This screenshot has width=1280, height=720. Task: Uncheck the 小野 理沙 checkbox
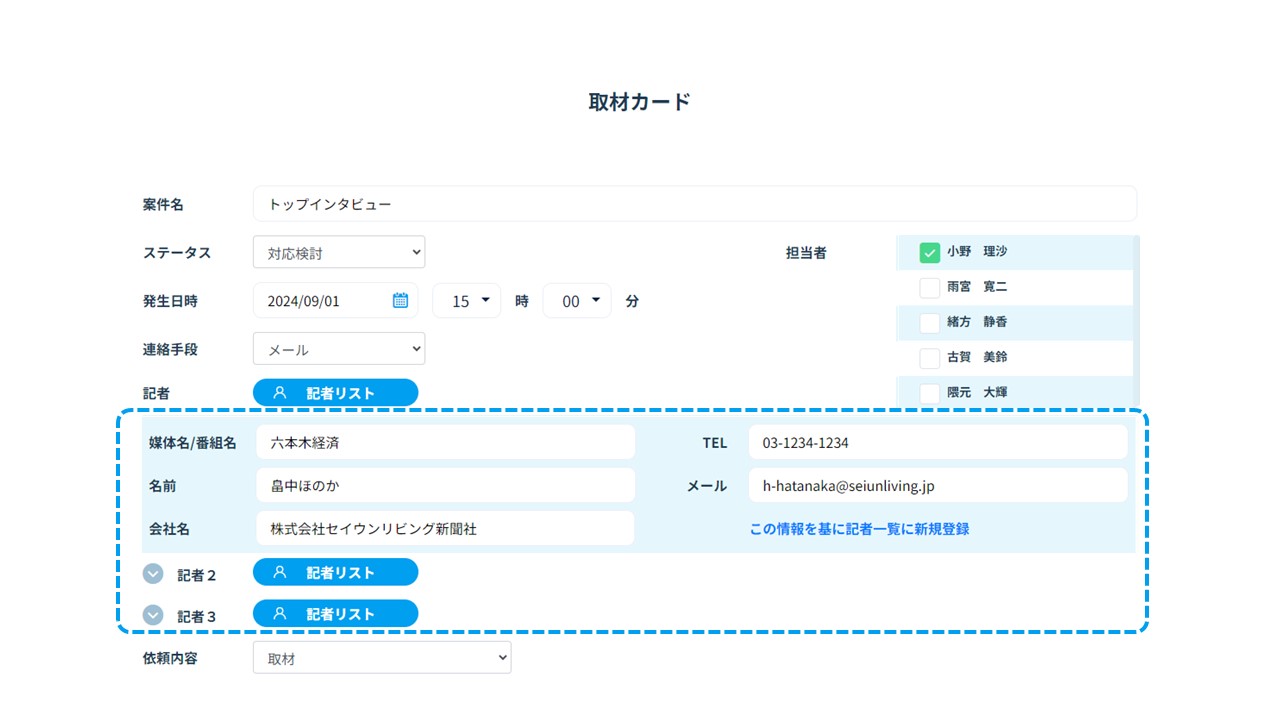(929, 253)
